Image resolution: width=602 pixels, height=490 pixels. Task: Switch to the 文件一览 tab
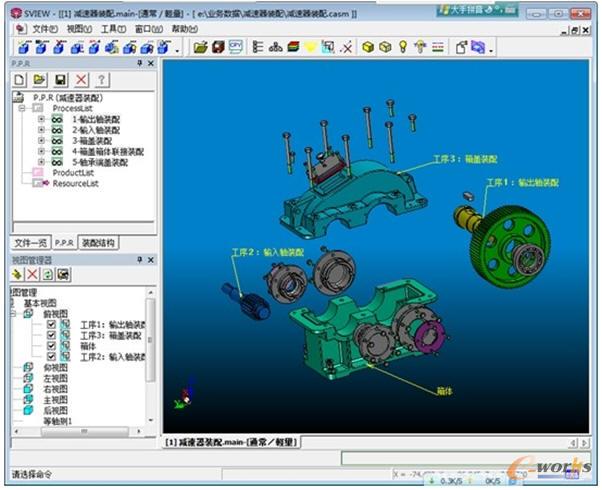[x=30, y=242]
